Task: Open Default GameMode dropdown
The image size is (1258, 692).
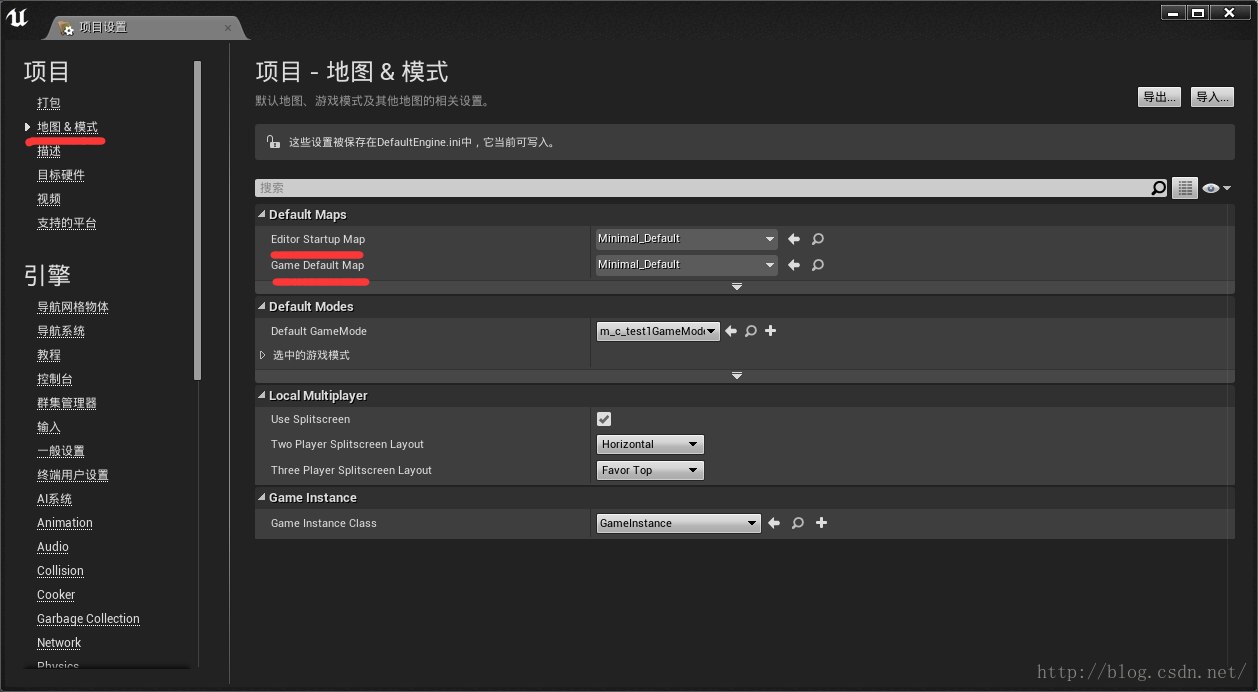Action: coord(658,331)
